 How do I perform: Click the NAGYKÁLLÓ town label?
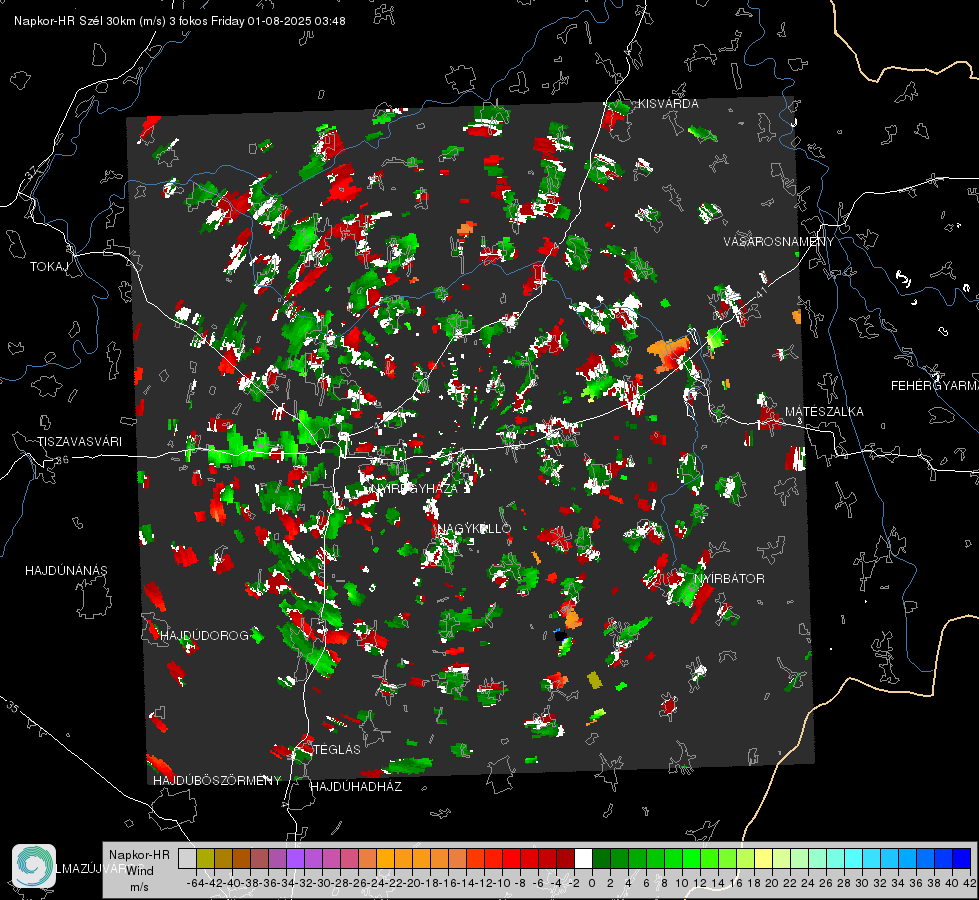[475, 529]
